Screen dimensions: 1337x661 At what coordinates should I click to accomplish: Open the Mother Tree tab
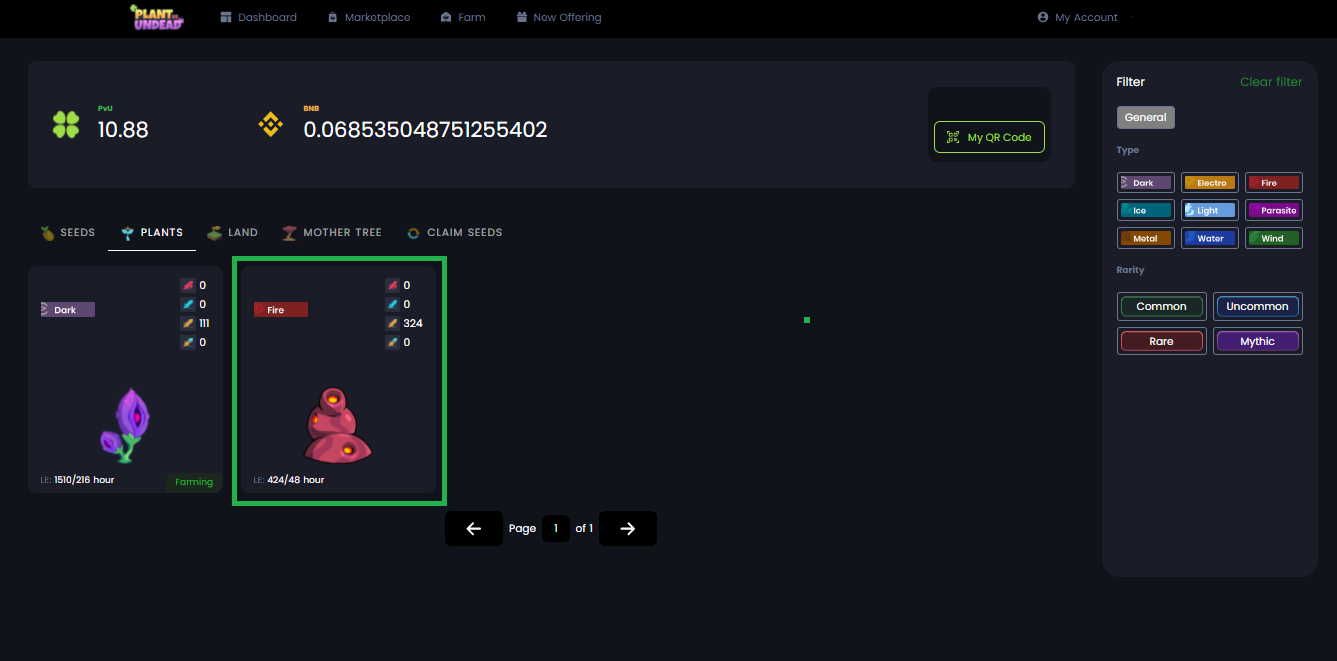tap(332, 232)
